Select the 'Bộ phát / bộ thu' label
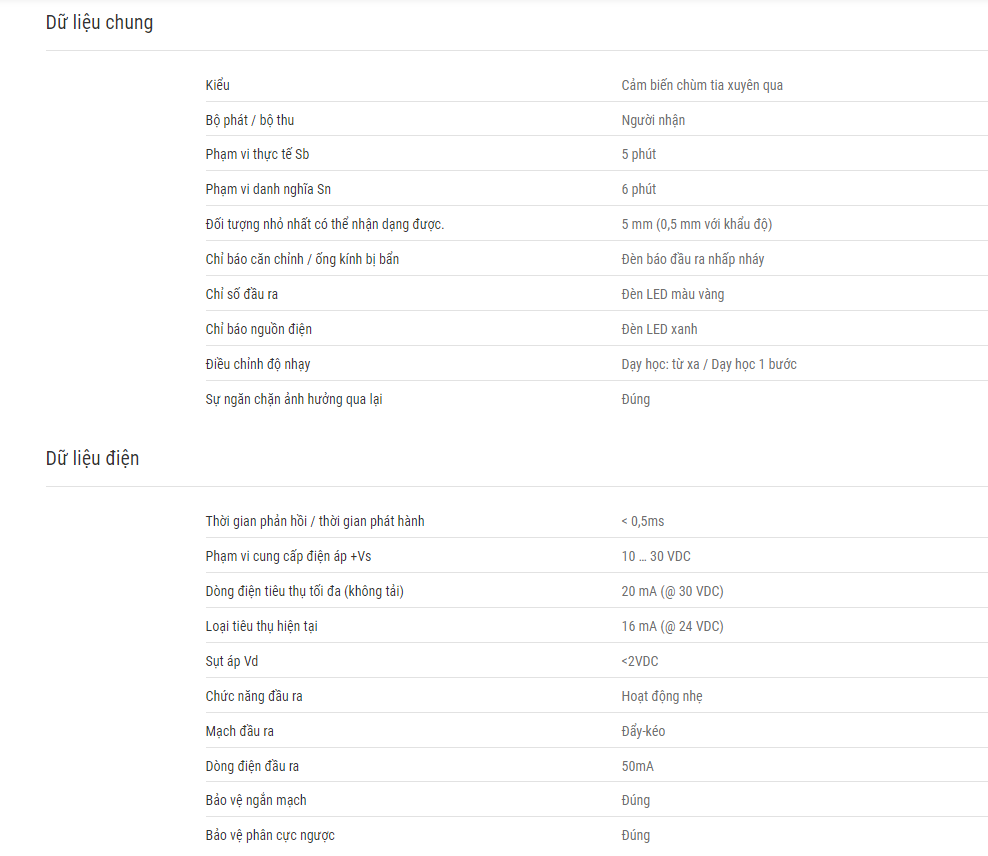The height and width of the screenshot is (856, 988). point(250,120)
